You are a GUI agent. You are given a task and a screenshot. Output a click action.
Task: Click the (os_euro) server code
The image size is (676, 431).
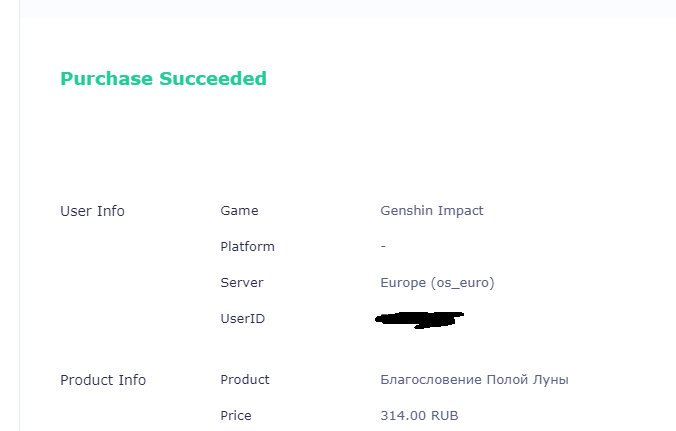(462, 283)
